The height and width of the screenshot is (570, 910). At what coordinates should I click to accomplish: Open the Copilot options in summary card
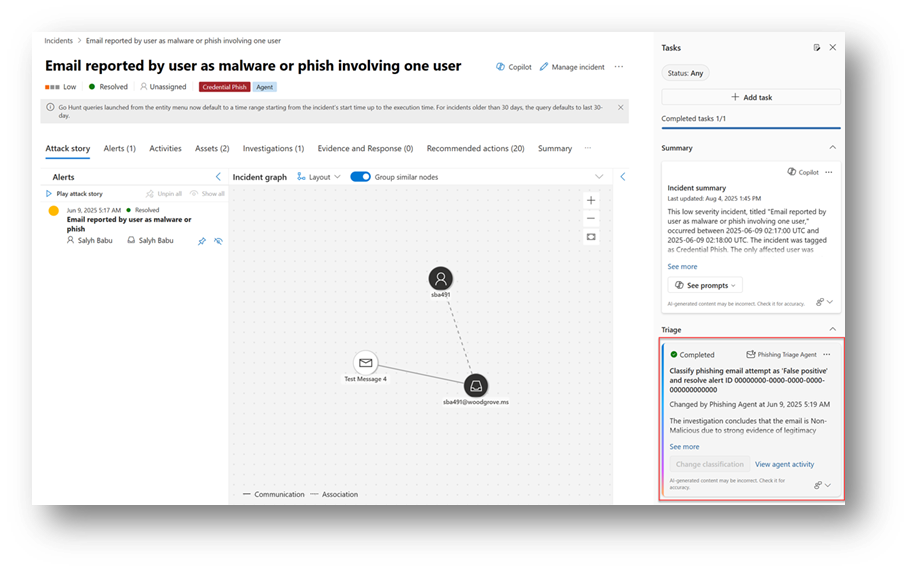click(803, 172)
